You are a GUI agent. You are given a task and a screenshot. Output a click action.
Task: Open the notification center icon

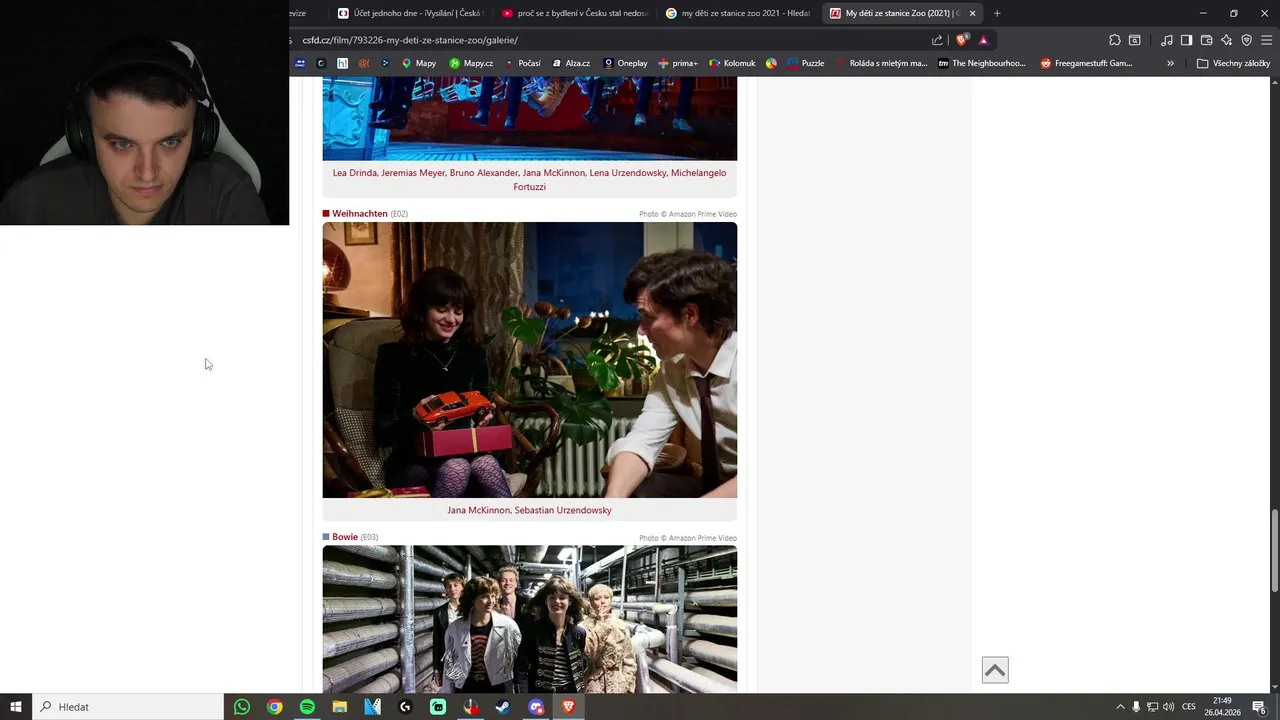1259,707
